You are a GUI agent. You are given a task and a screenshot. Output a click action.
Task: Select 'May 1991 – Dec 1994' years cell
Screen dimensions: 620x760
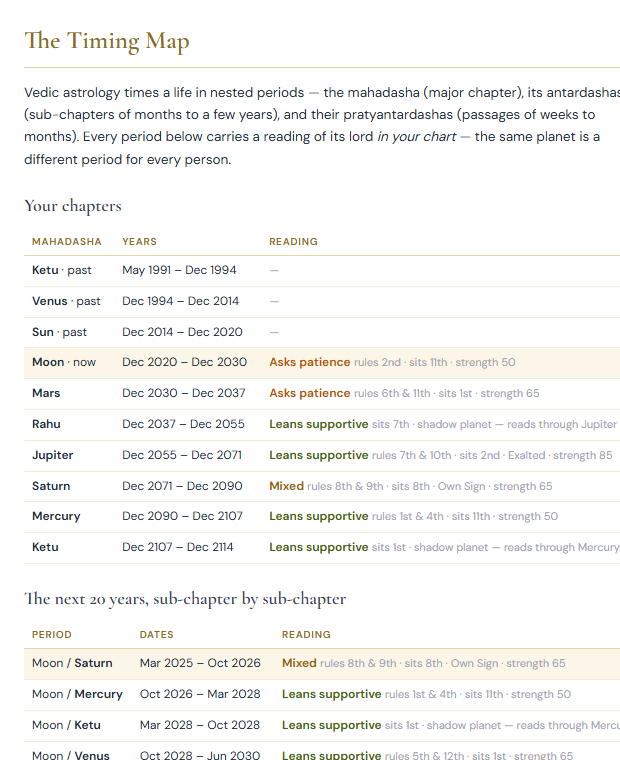click(x=179, y=270)
